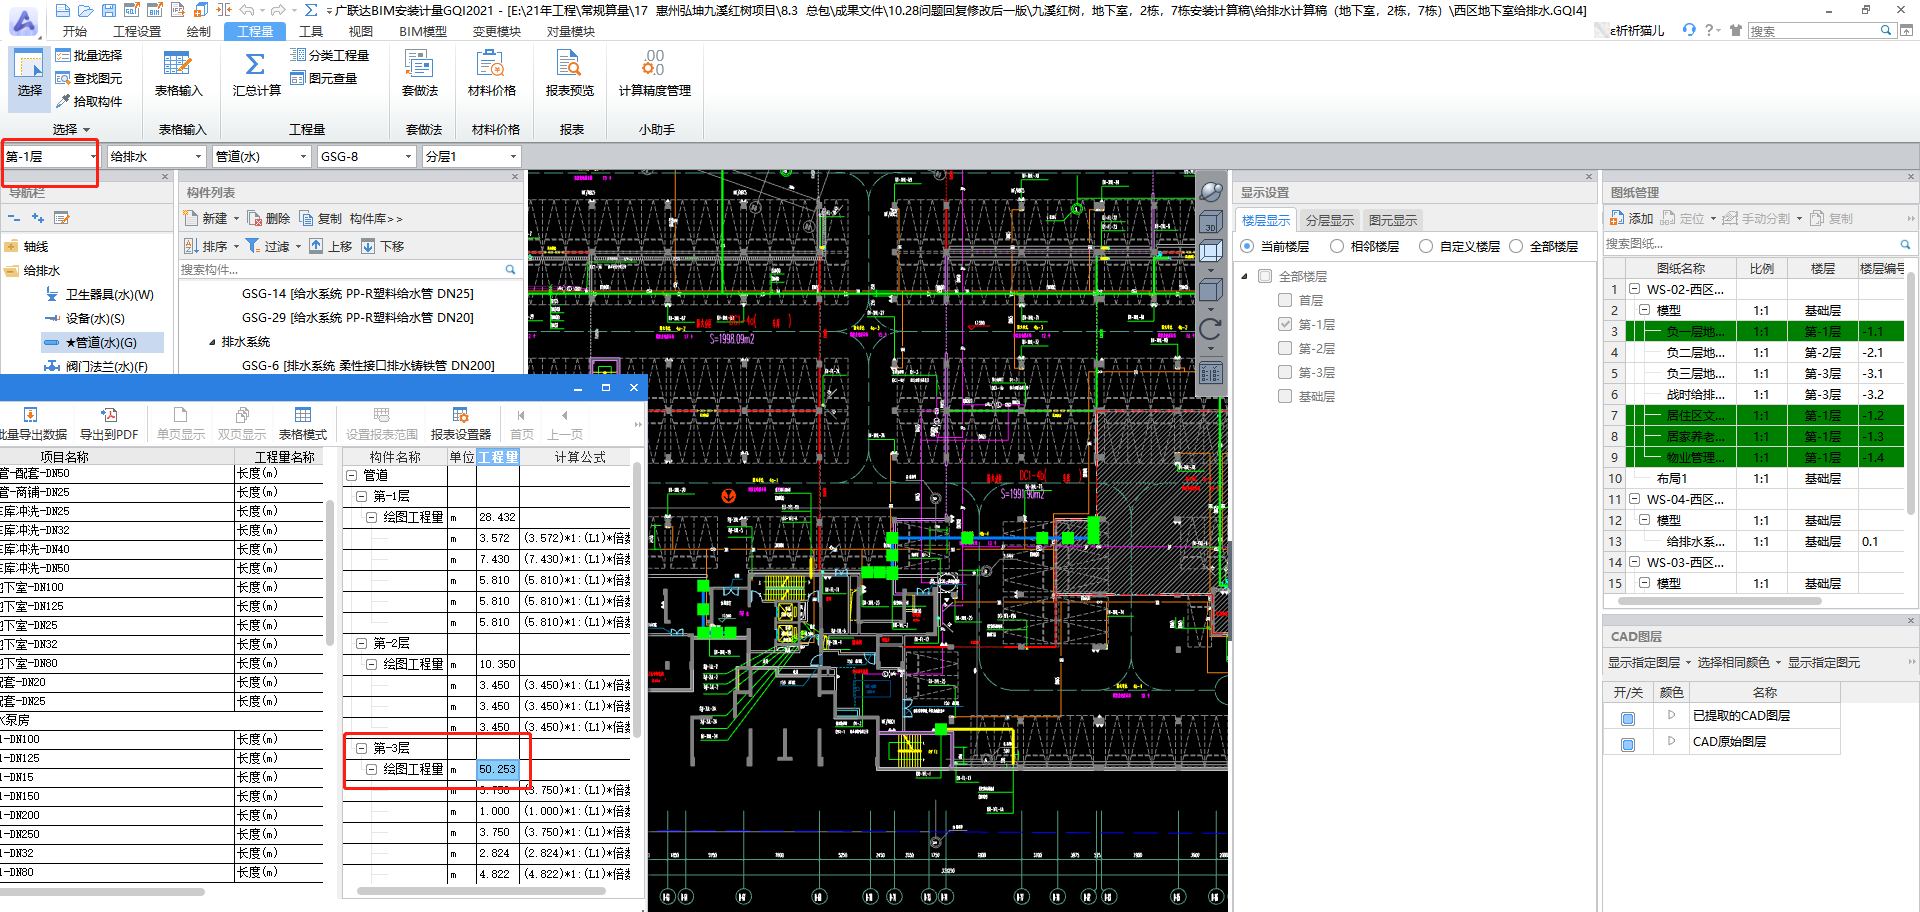Image resolution: width=1920 pixels, height=912 pixels.
Task: Select 自定义楼层 radio button
Action: pos(1426,246)
